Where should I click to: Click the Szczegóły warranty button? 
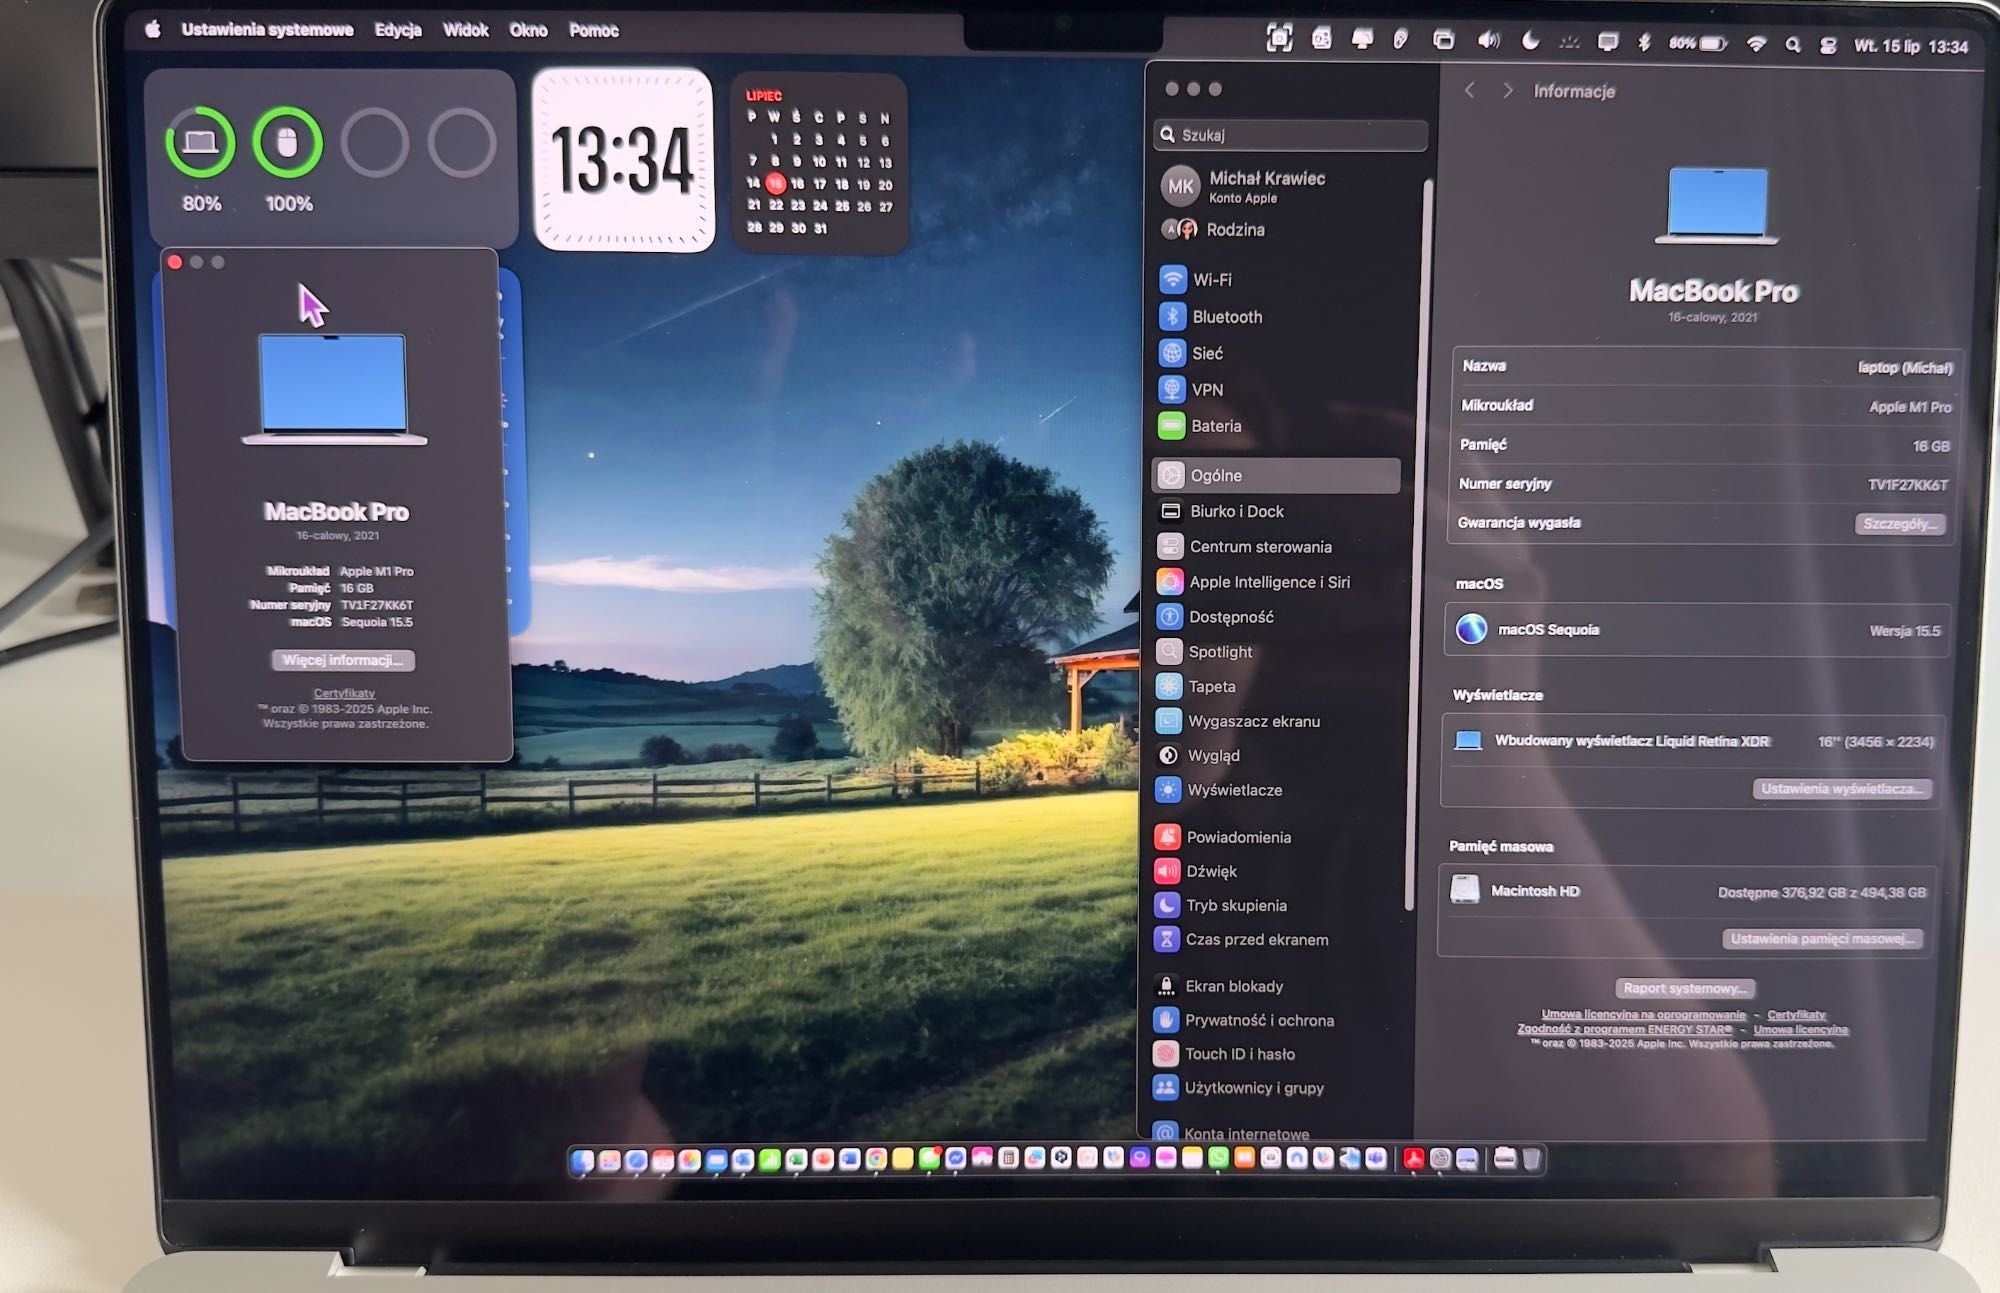click(1899, 524)
